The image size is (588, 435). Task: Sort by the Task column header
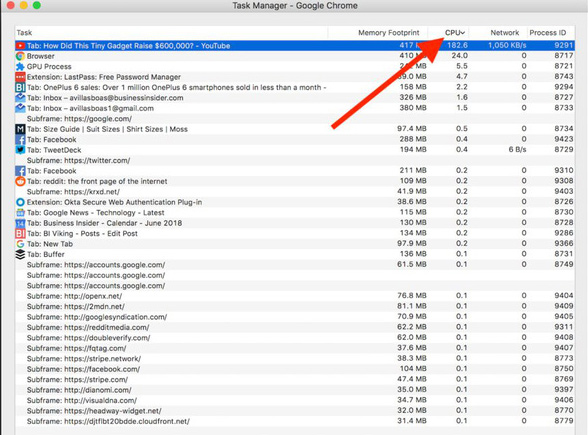pyautogui.click(x=171, y=33)
